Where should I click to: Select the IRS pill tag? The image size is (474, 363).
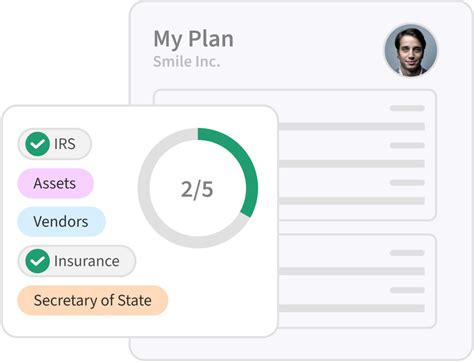pos(55,144)
